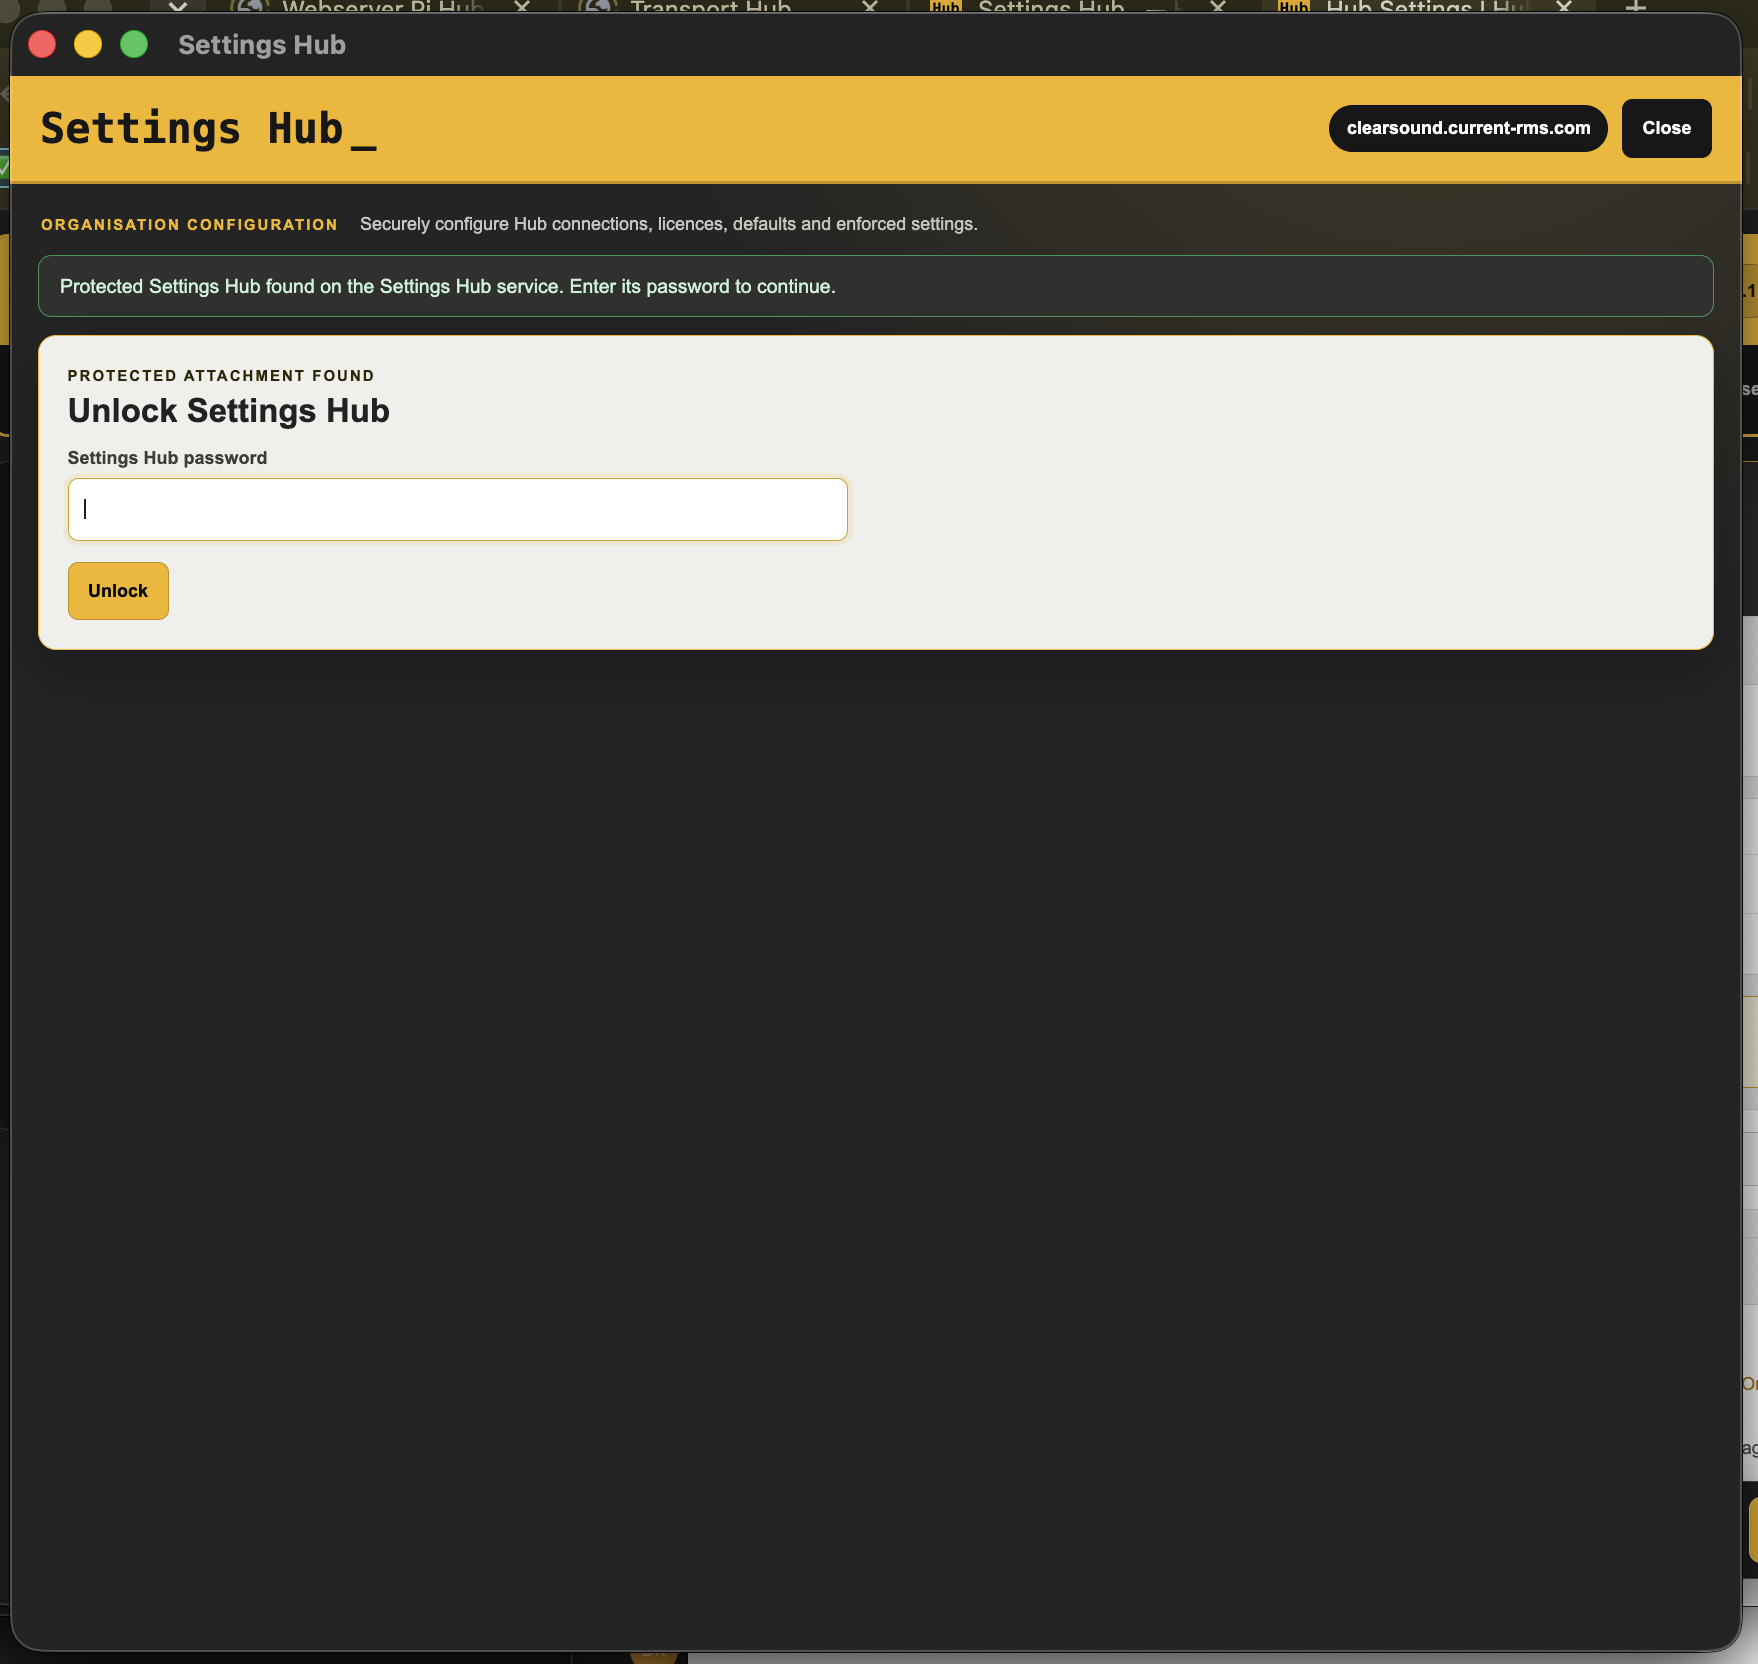Click the Close button in the yellow header
The image size is (1758, 1664).
[x=1666, y=128]
